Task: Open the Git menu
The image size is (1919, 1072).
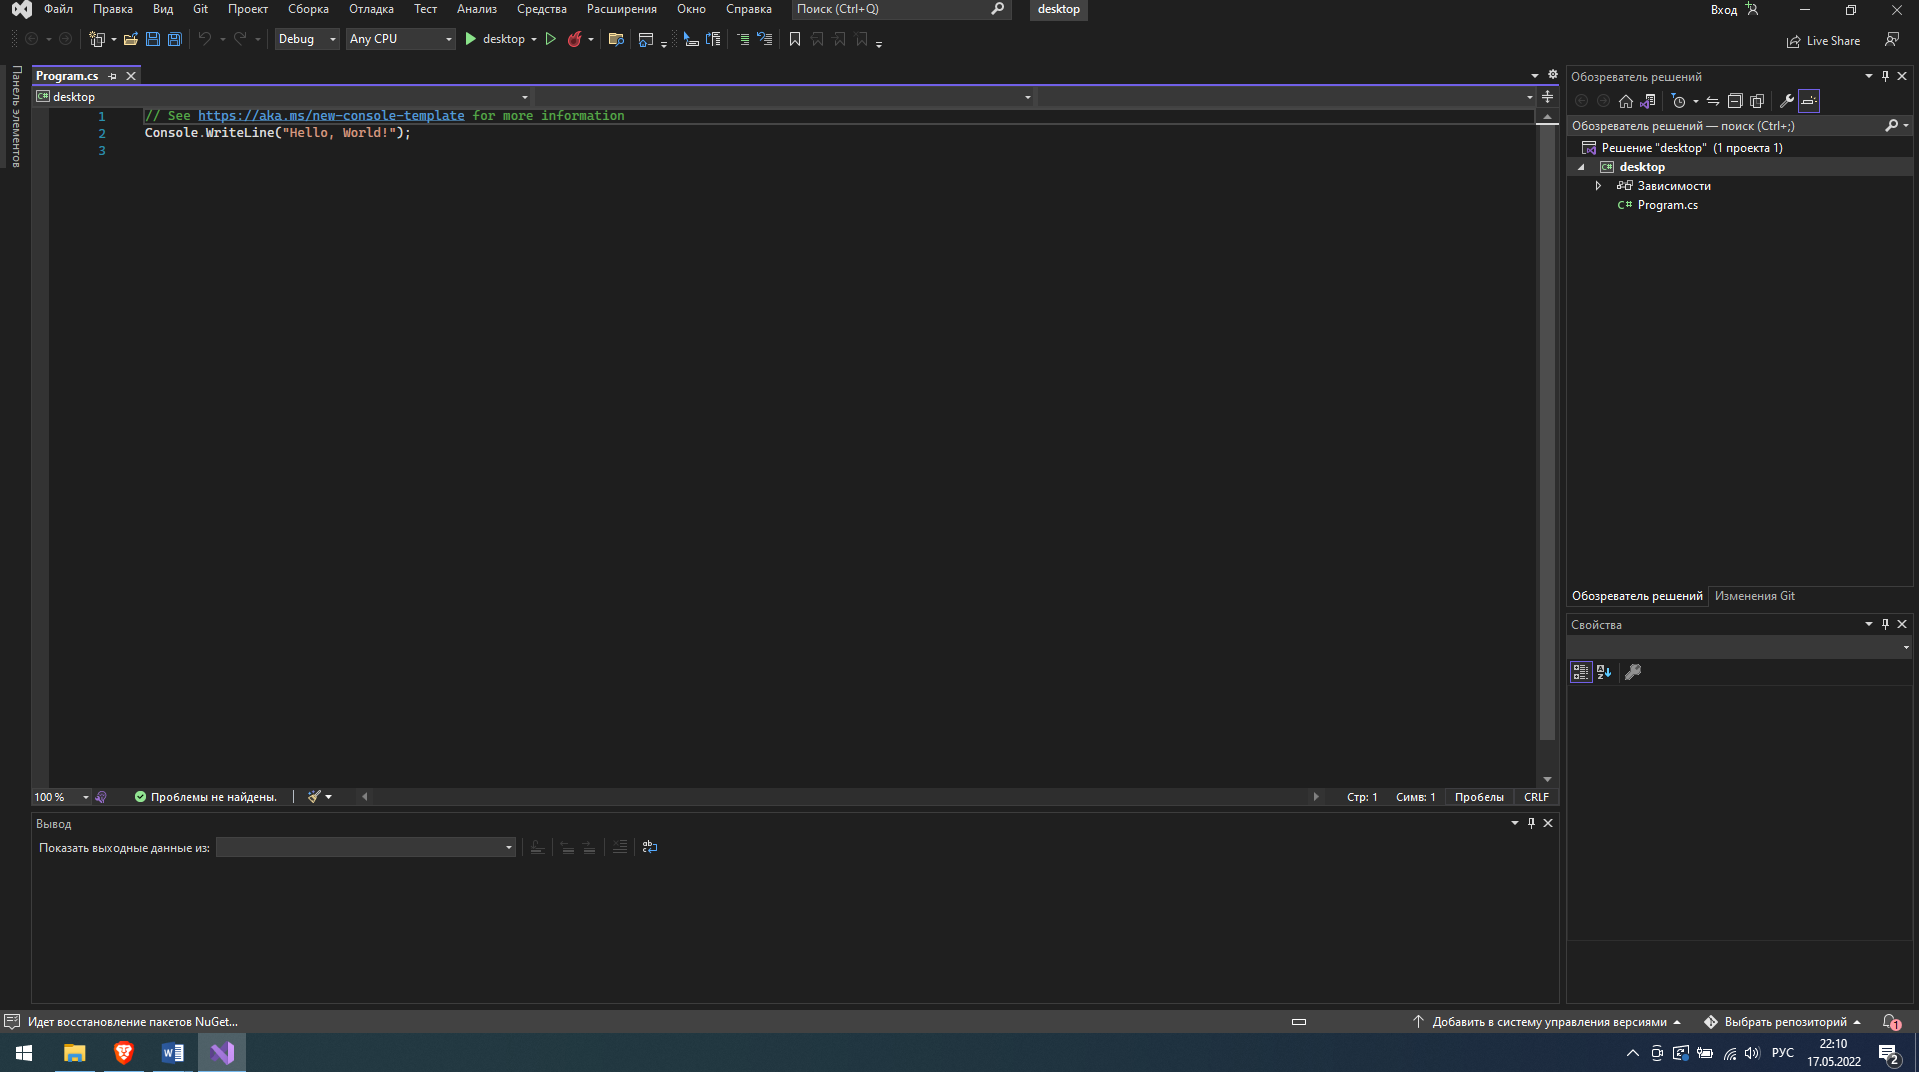Action: click(x=200, y=9)
